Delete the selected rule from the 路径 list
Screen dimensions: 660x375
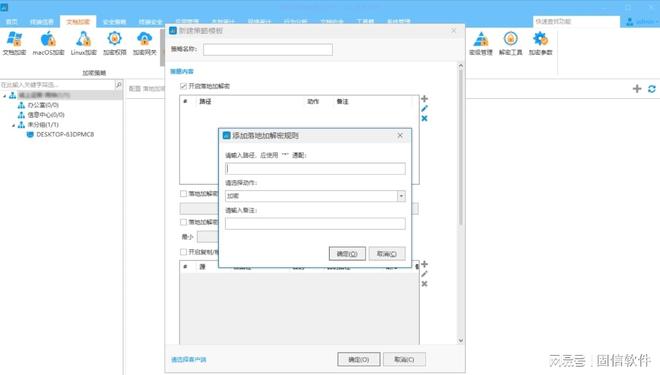pyautogui.click(x=424, y=118)
